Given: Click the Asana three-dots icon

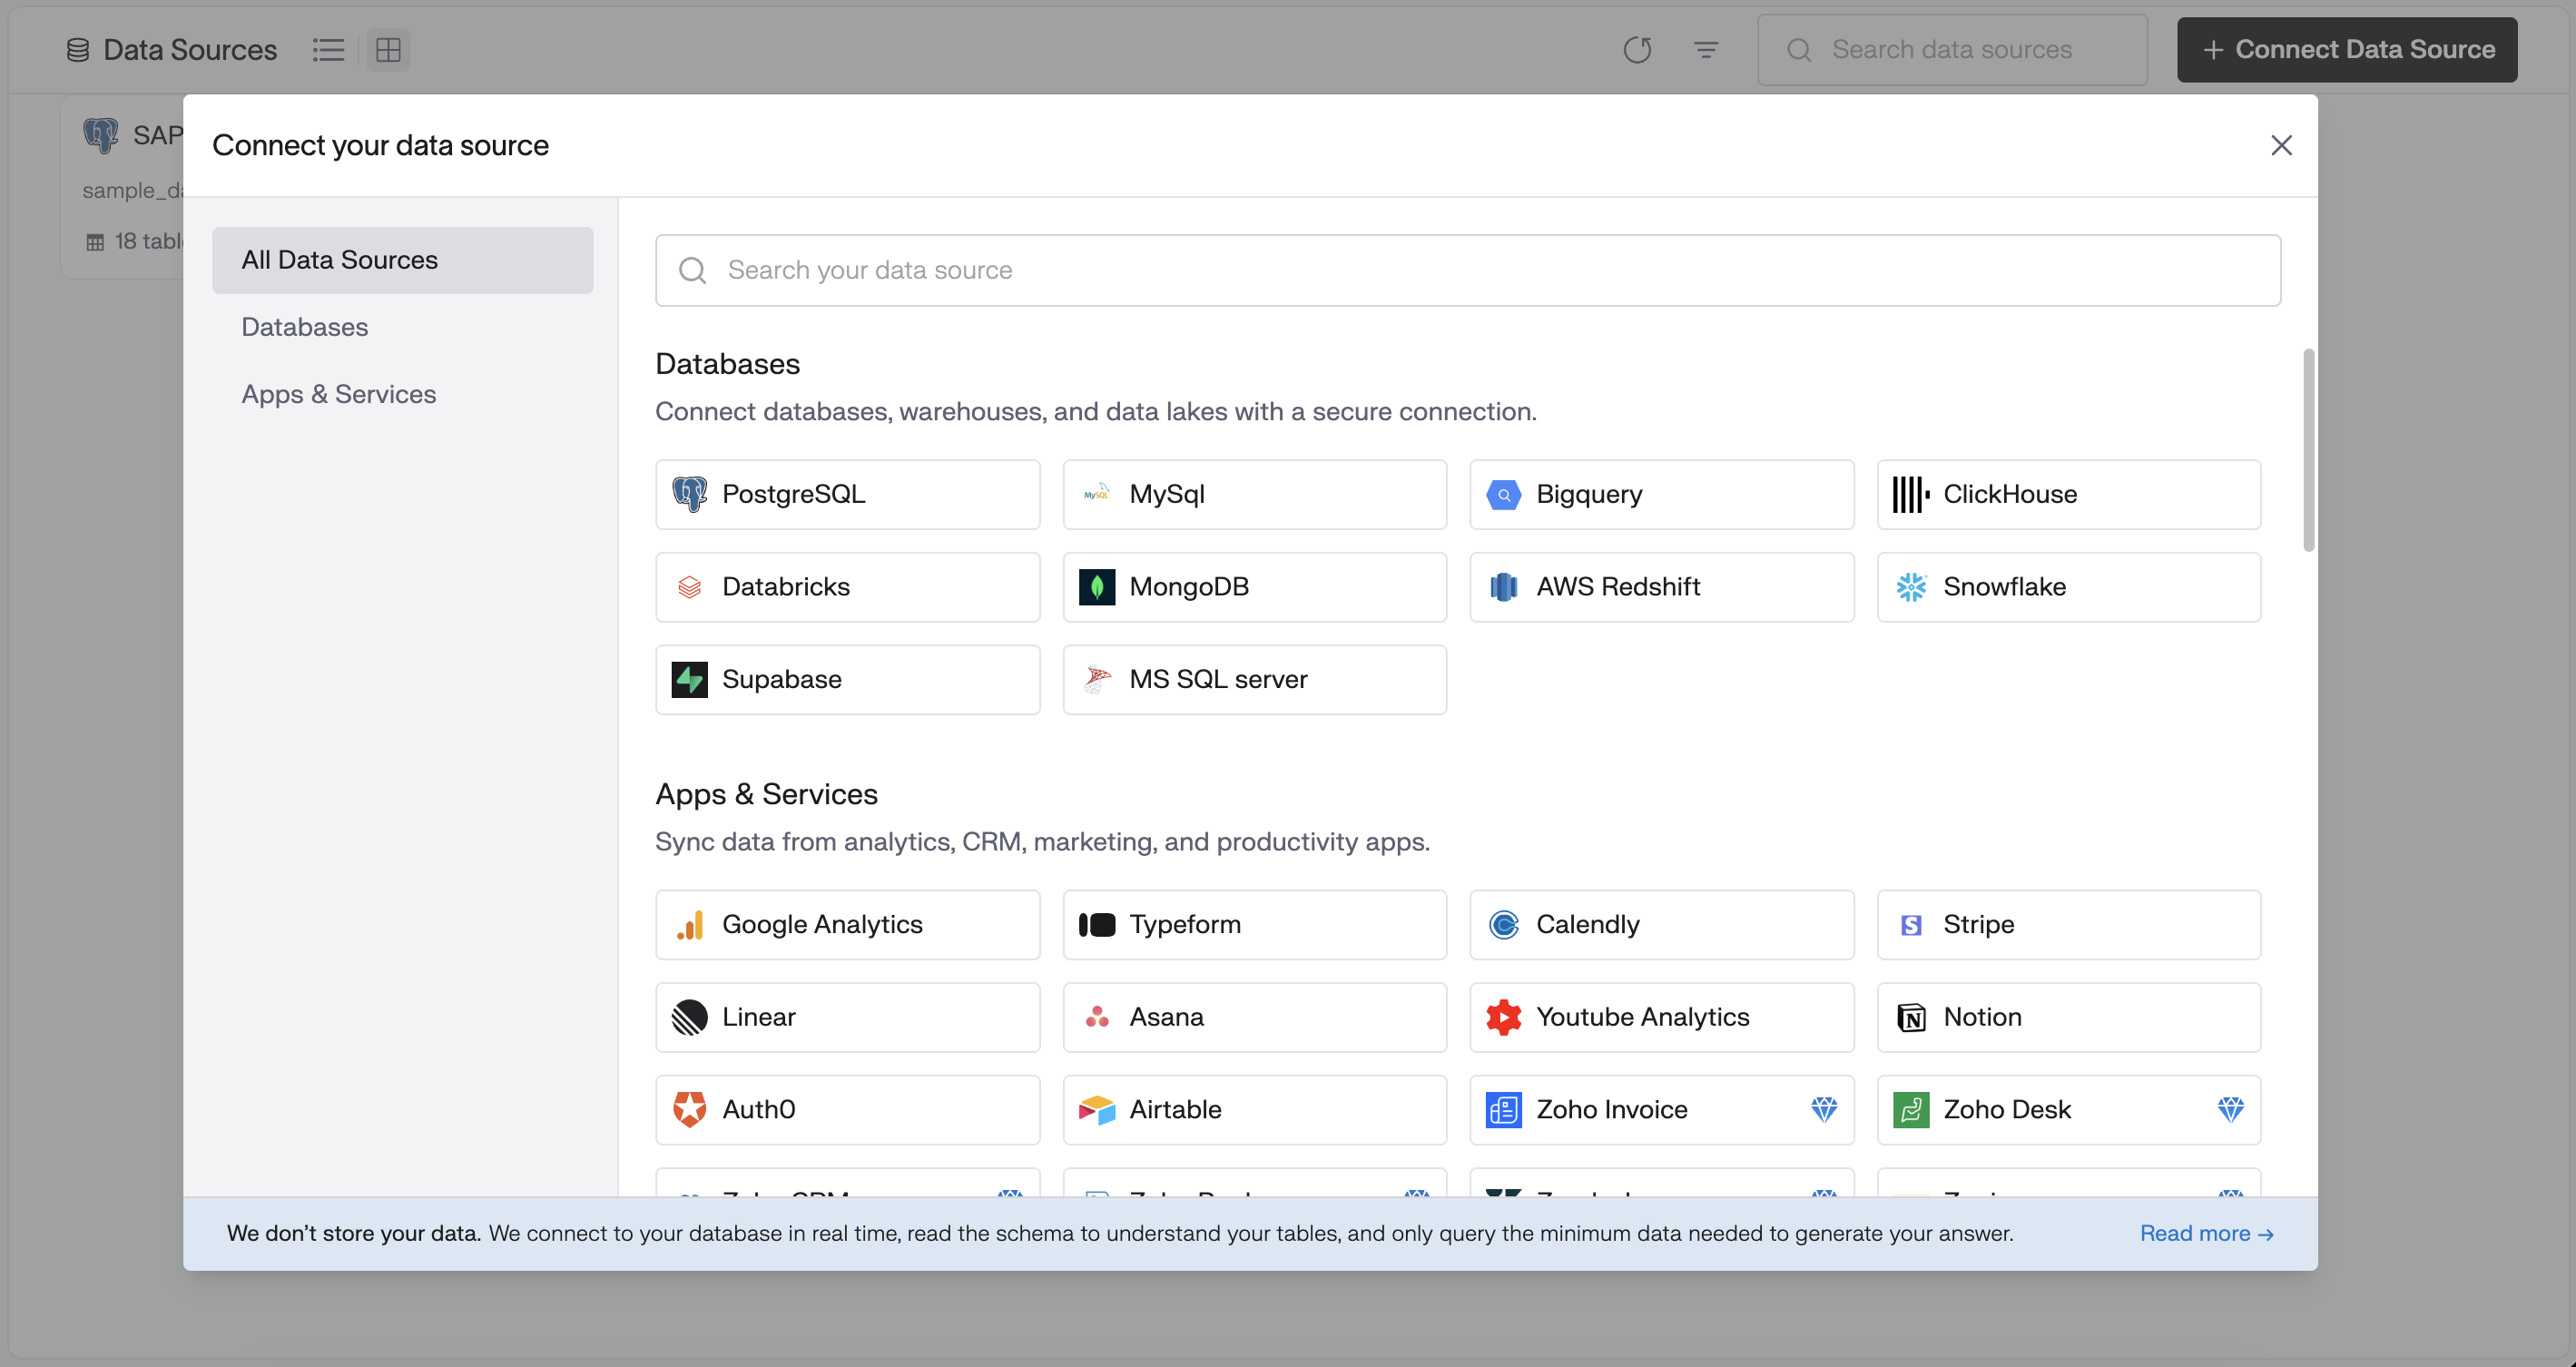Looking at the screenshot, I should coord(1096,1017).
